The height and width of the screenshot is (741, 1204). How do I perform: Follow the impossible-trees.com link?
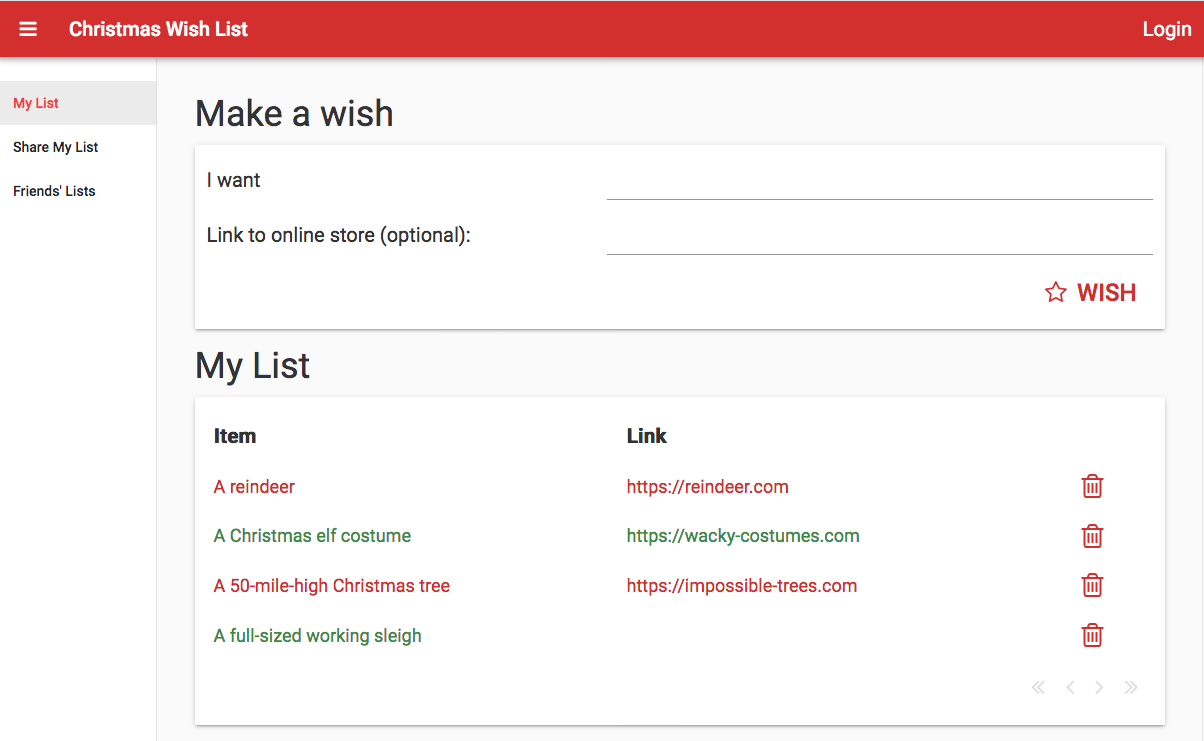tap(741, 586)
